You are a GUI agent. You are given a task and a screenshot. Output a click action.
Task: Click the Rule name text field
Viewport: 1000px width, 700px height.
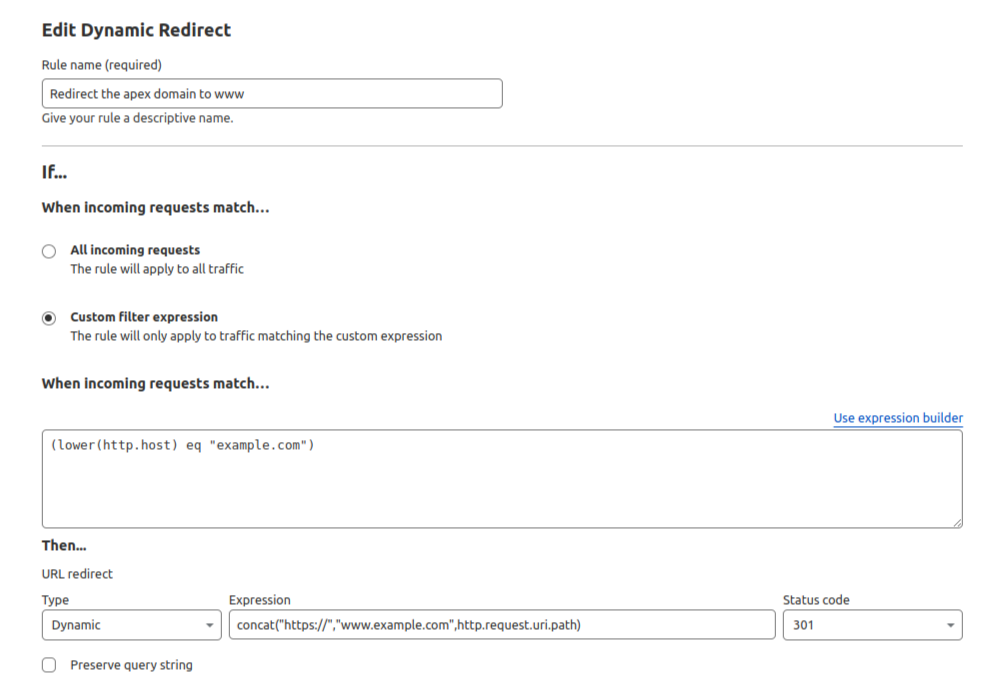click(x=271, y=94)
